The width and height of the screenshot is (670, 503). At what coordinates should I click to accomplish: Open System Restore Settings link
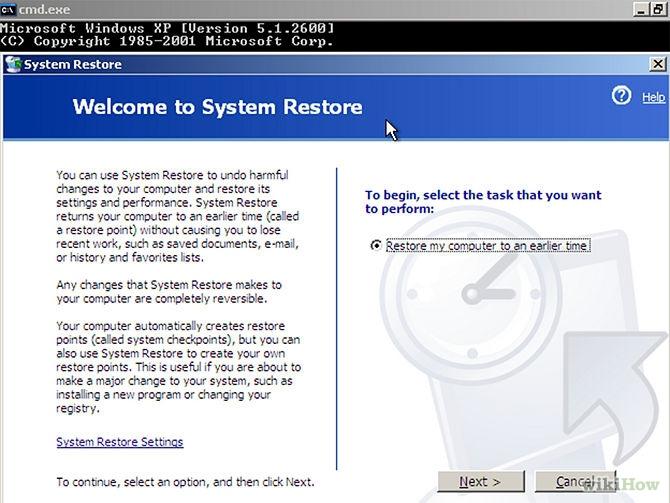tap(120, 441)
